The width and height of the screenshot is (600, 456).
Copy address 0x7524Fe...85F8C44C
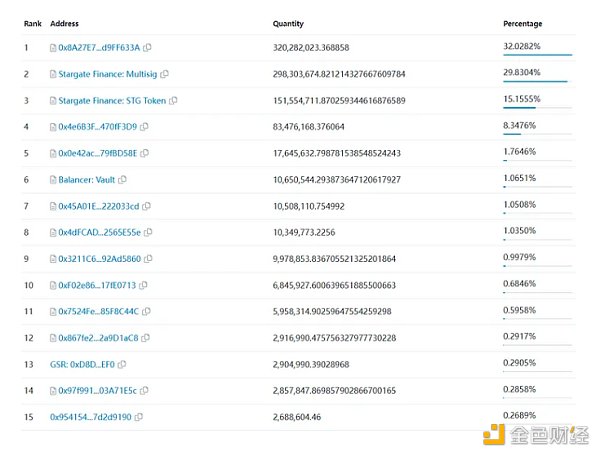[x=146, y=311]
